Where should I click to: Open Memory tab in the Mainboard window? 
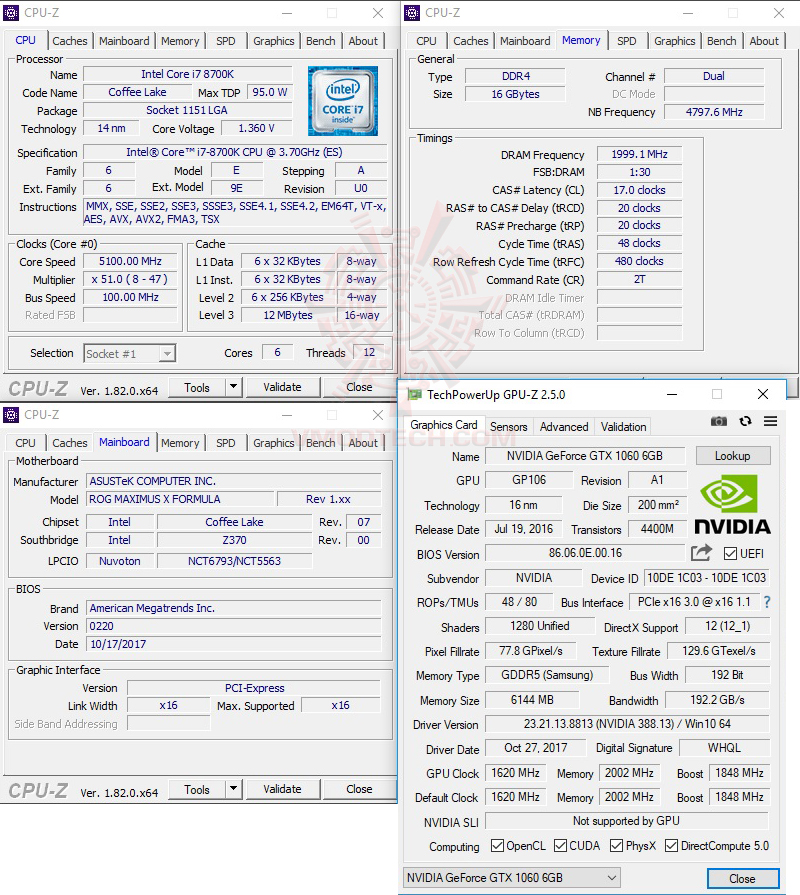tap(180, 443)
